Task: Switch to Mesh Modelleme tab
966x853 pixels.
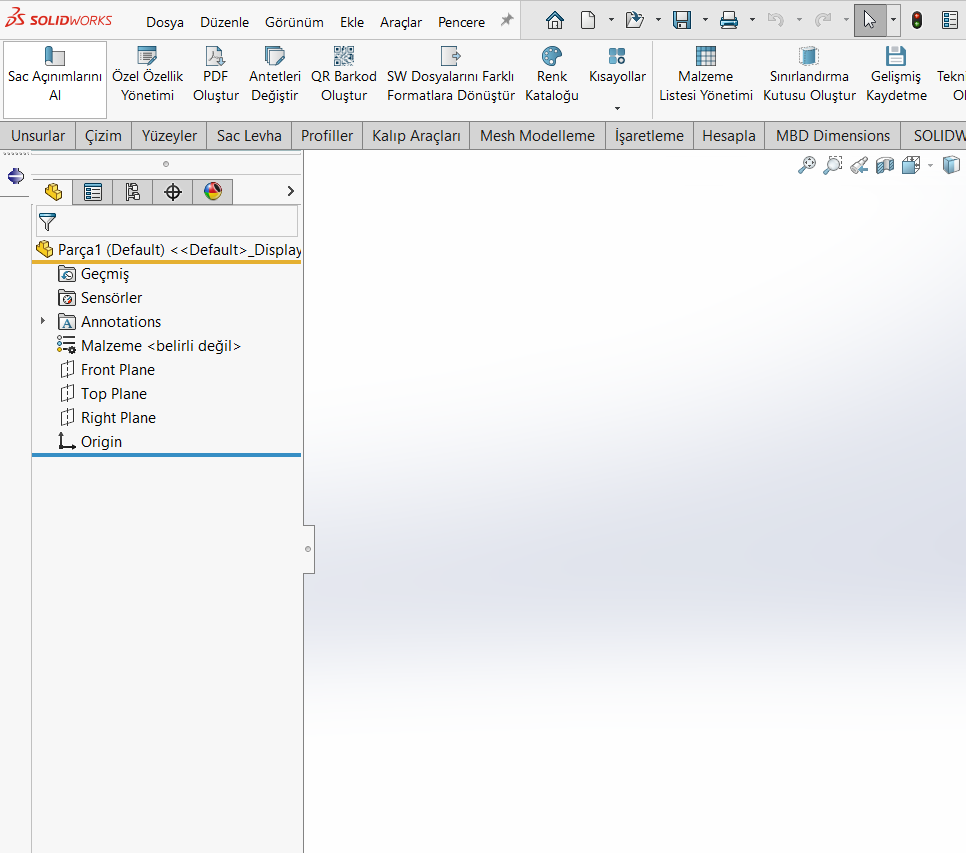Action: 537,135
